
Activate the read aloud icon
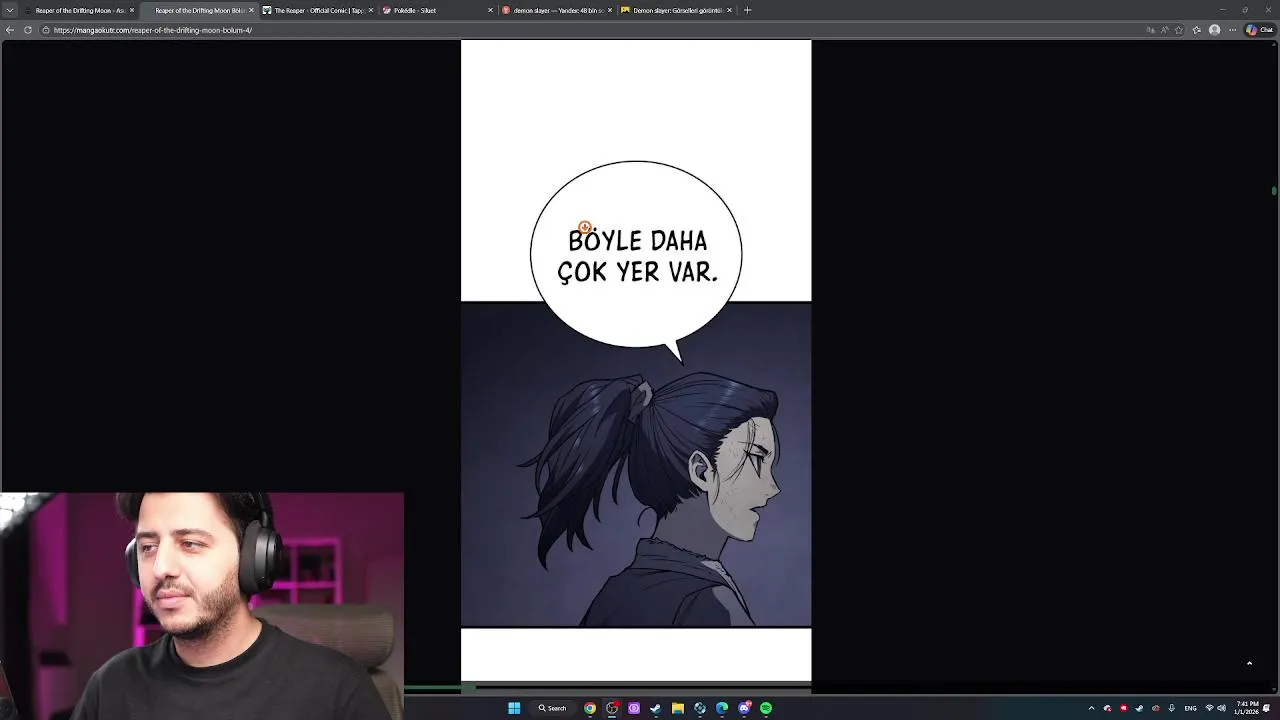click(1165, 30)
